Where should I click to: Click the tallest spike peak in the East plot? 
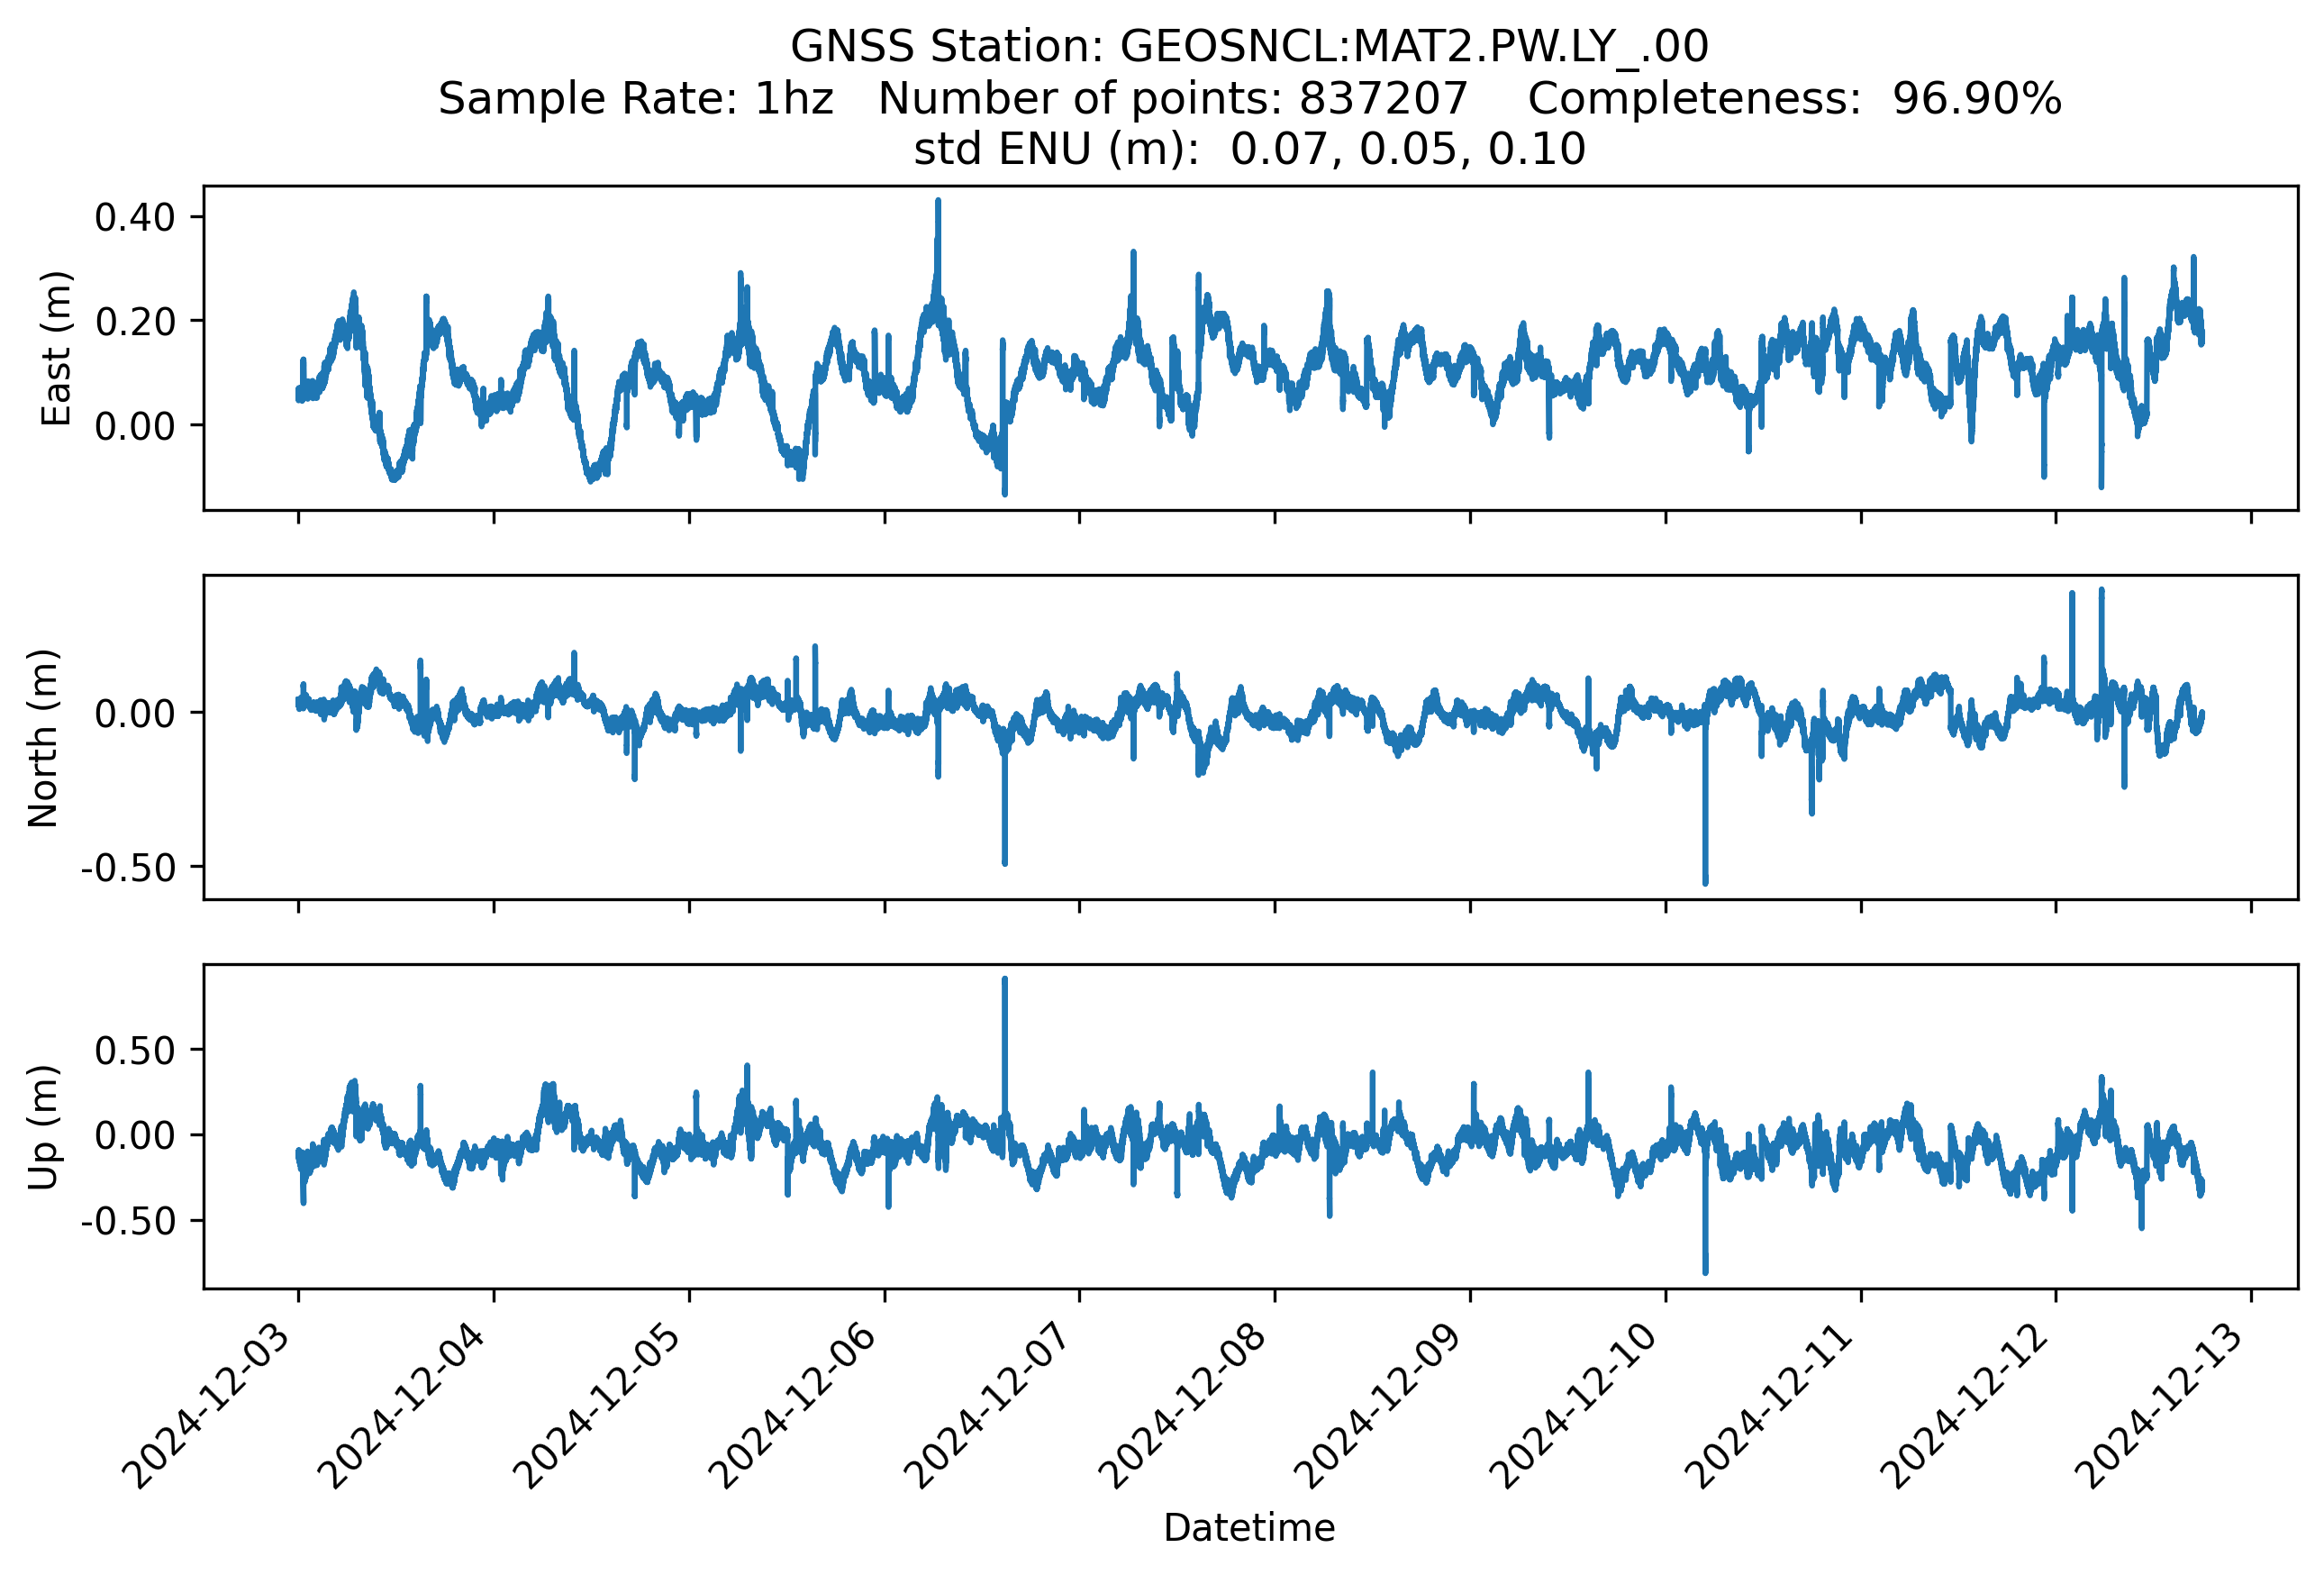click(x=938, y=202)
